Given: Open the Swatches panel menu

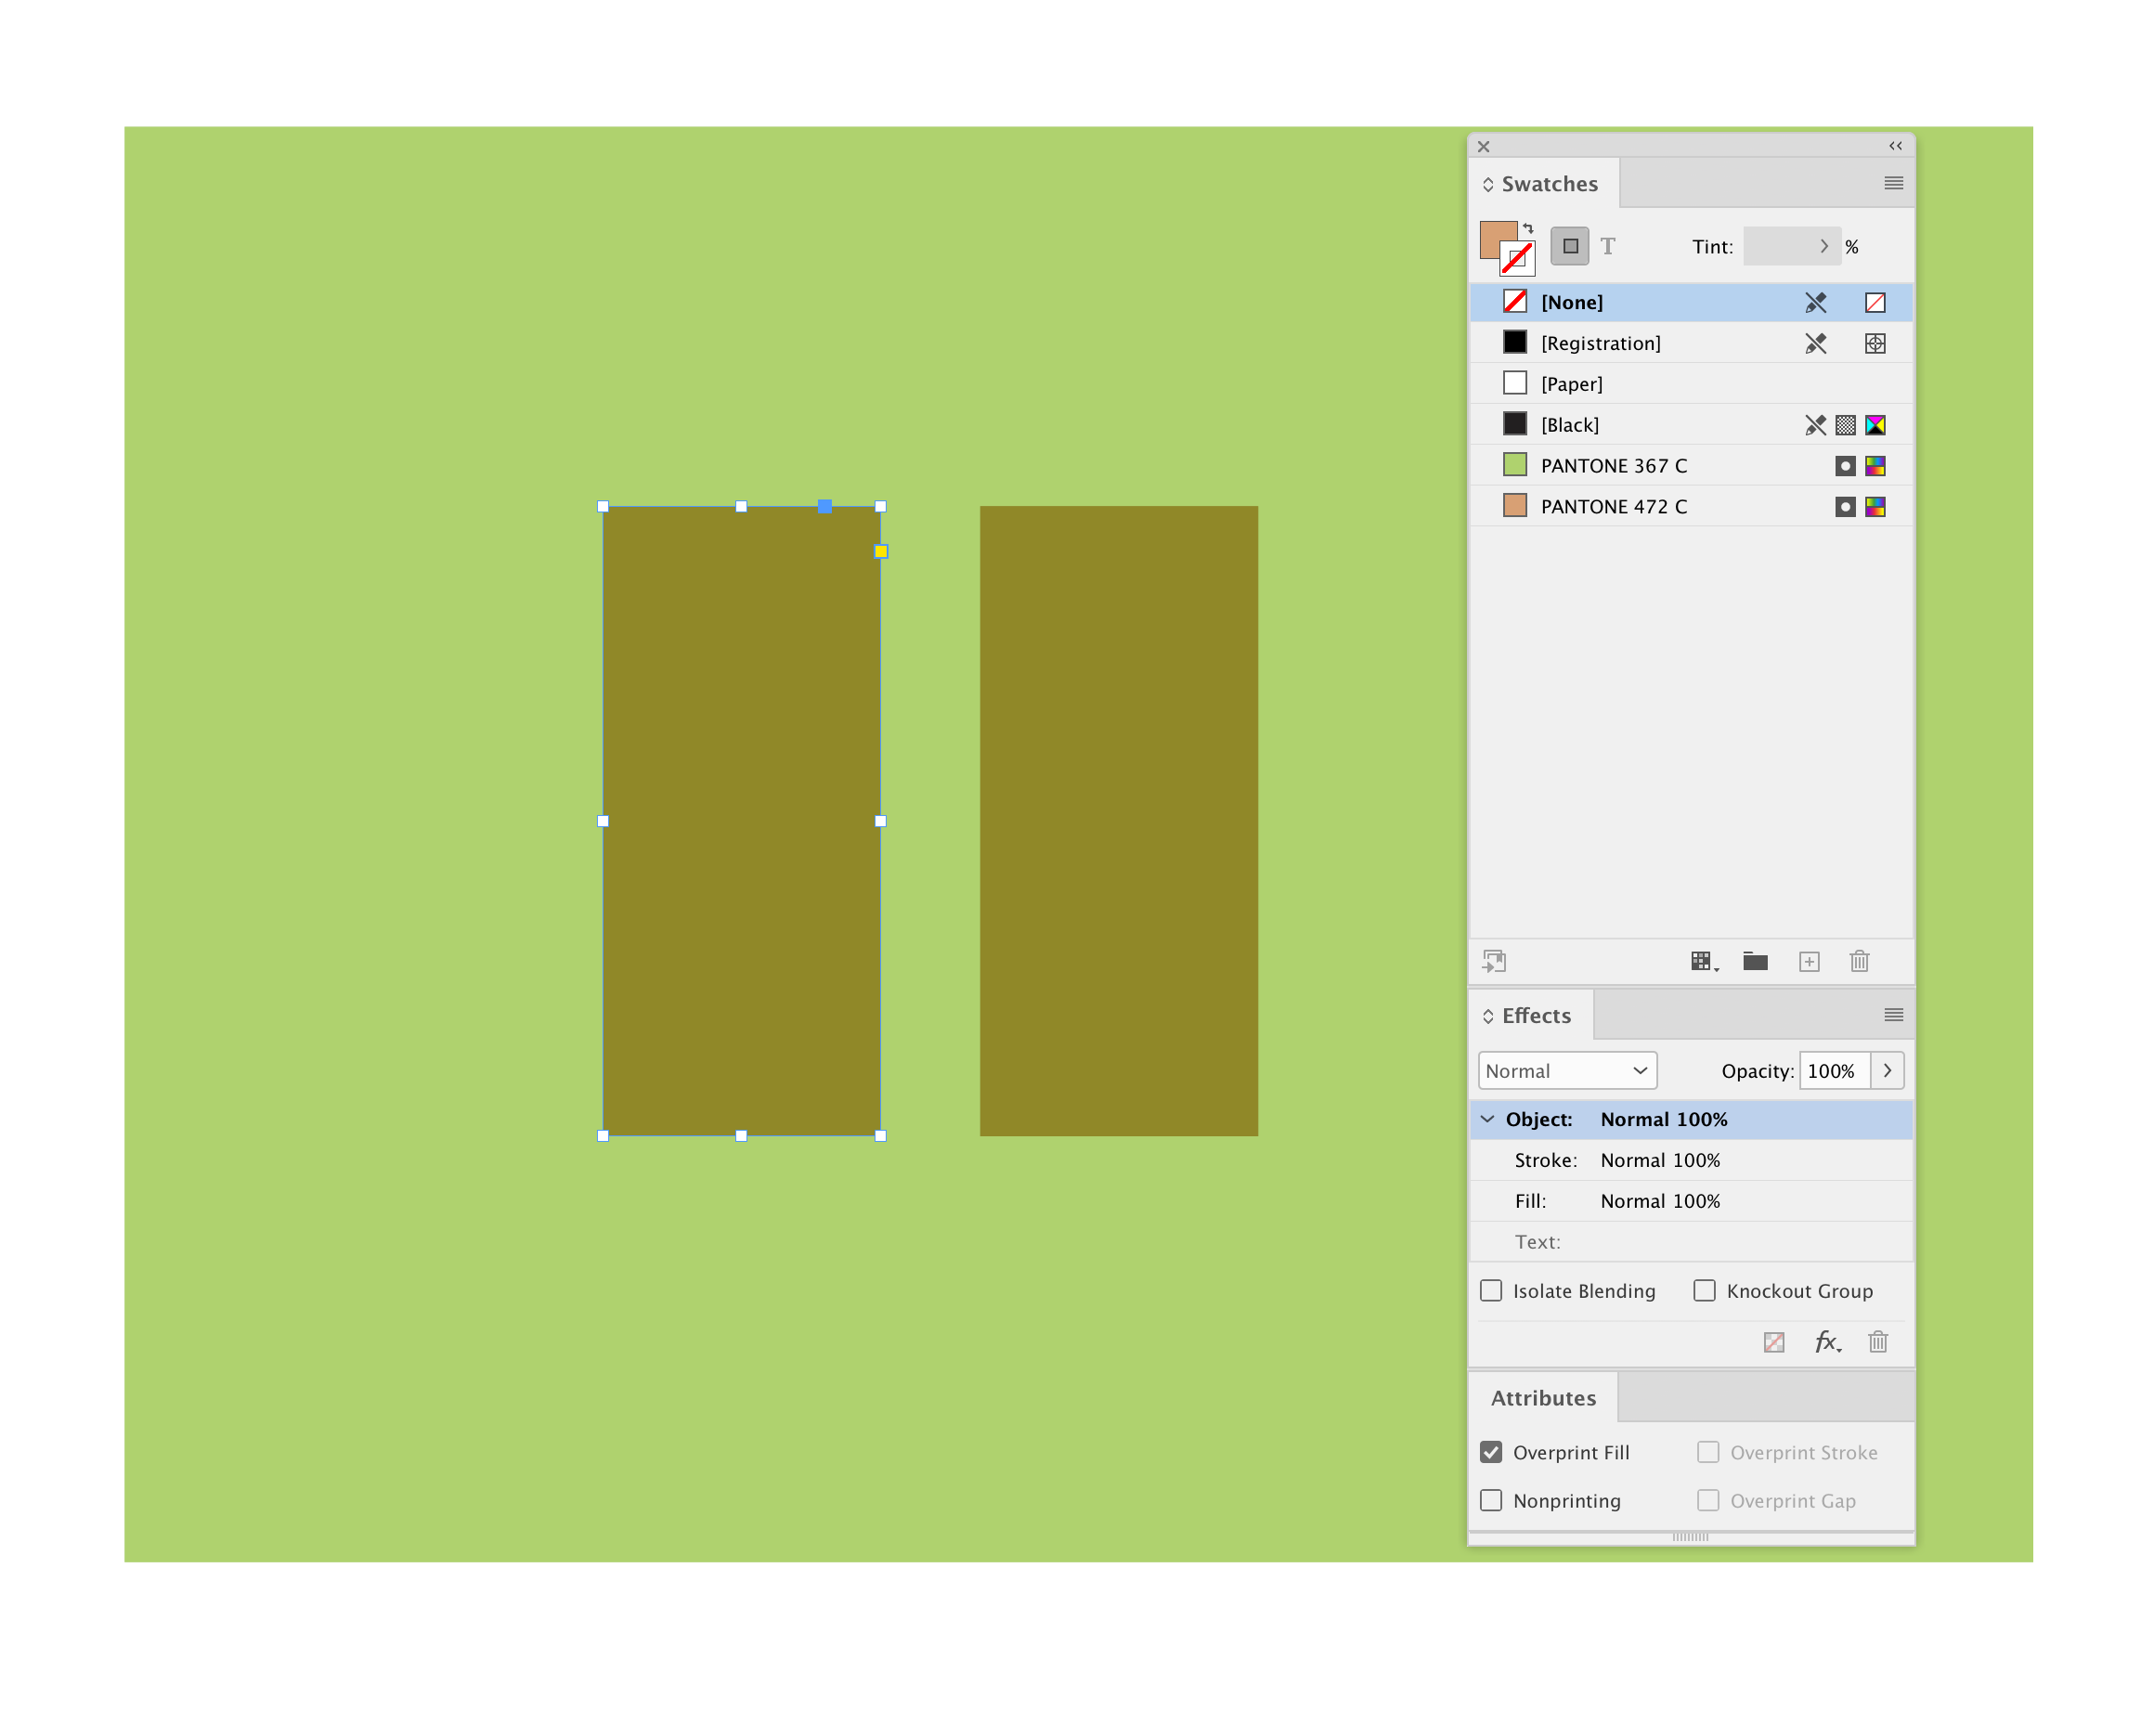Looking at the screenshot, I should coord(1893,183).
